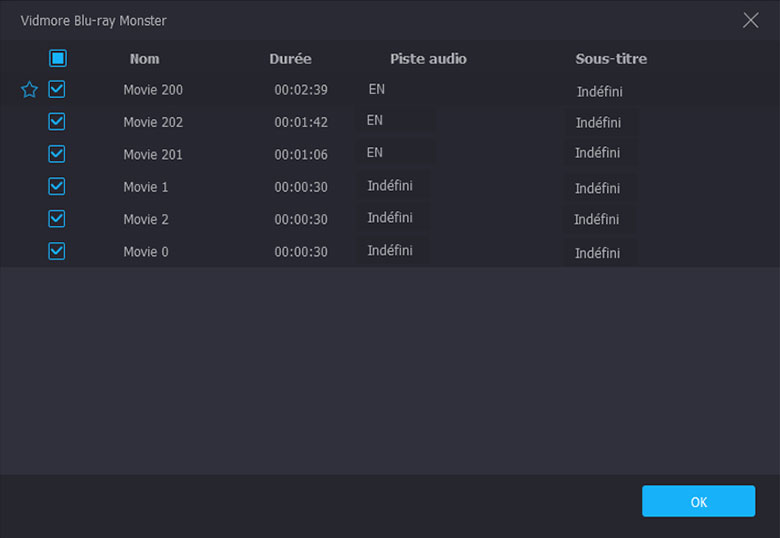Click the Sous-titre column header
780x538 pixels.
point(611,59)
